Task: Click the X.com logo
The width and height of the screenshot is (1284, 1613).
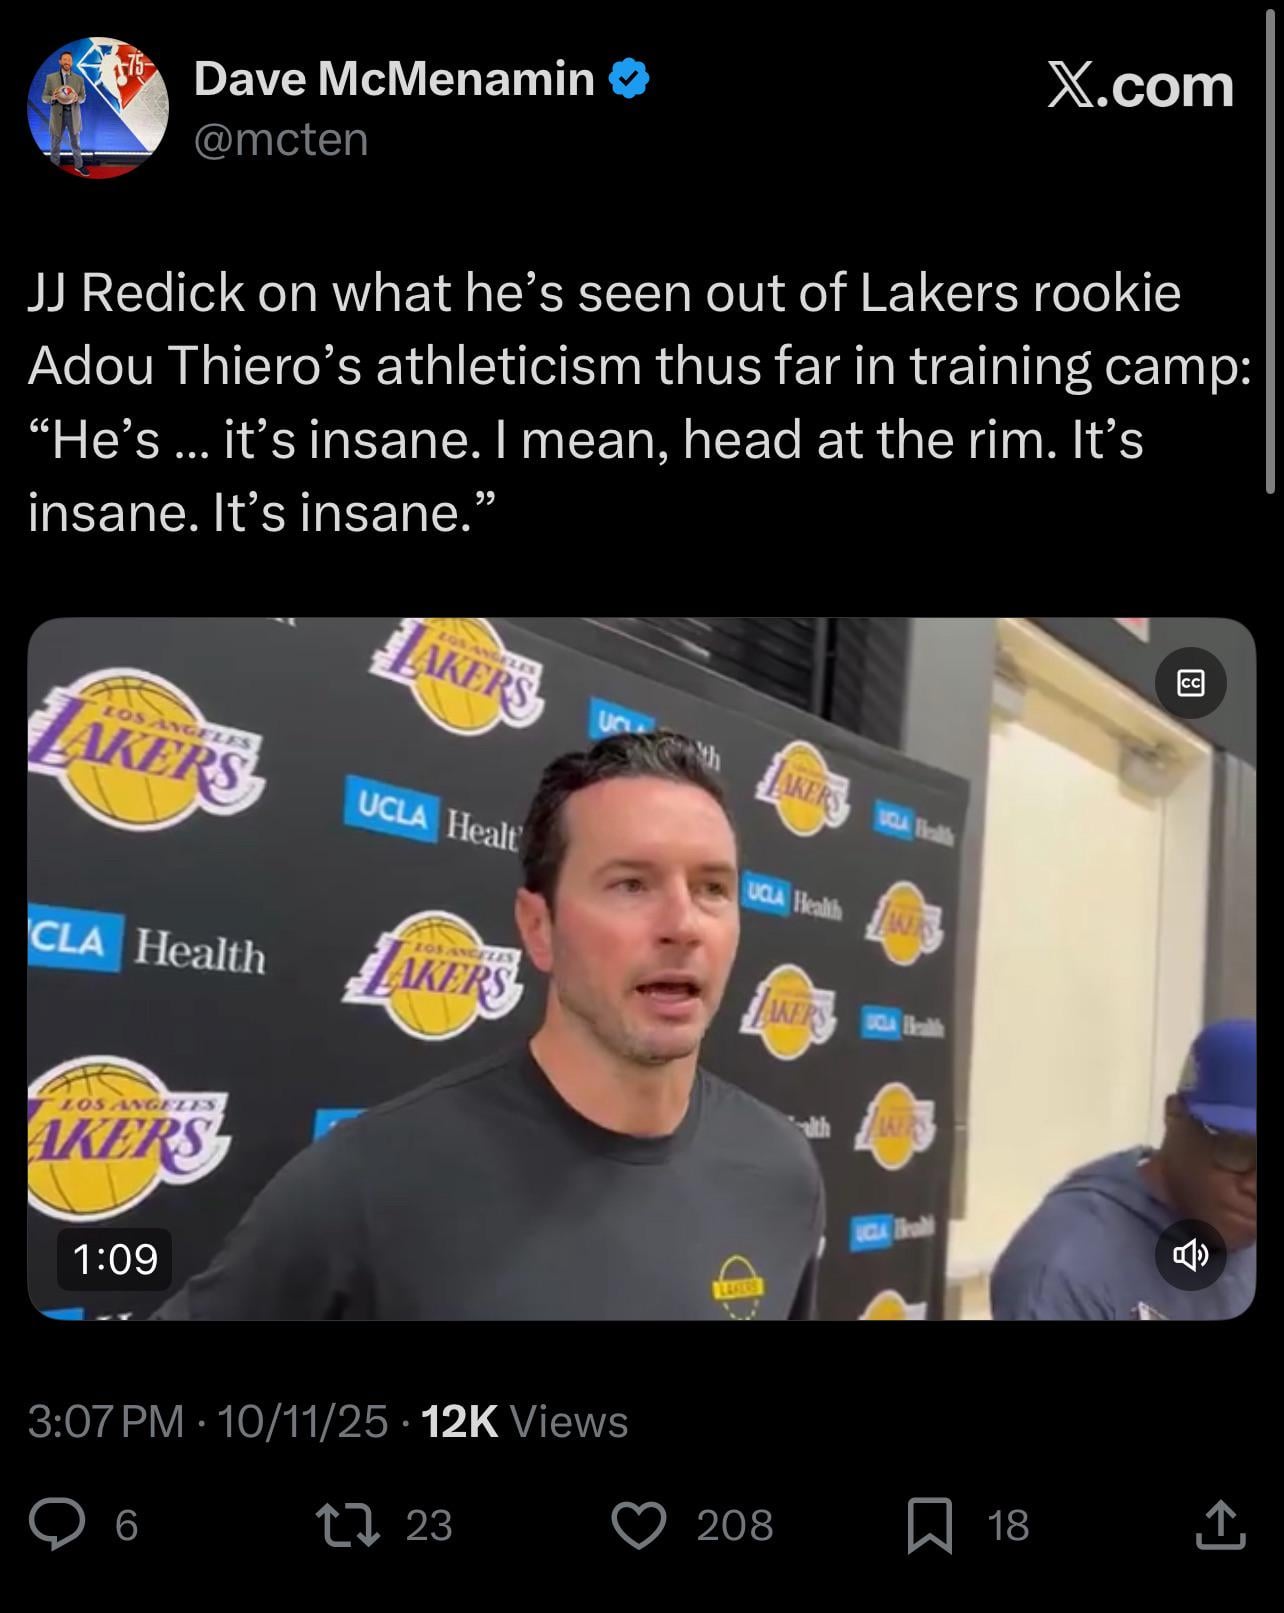Action: (1140, 86)
